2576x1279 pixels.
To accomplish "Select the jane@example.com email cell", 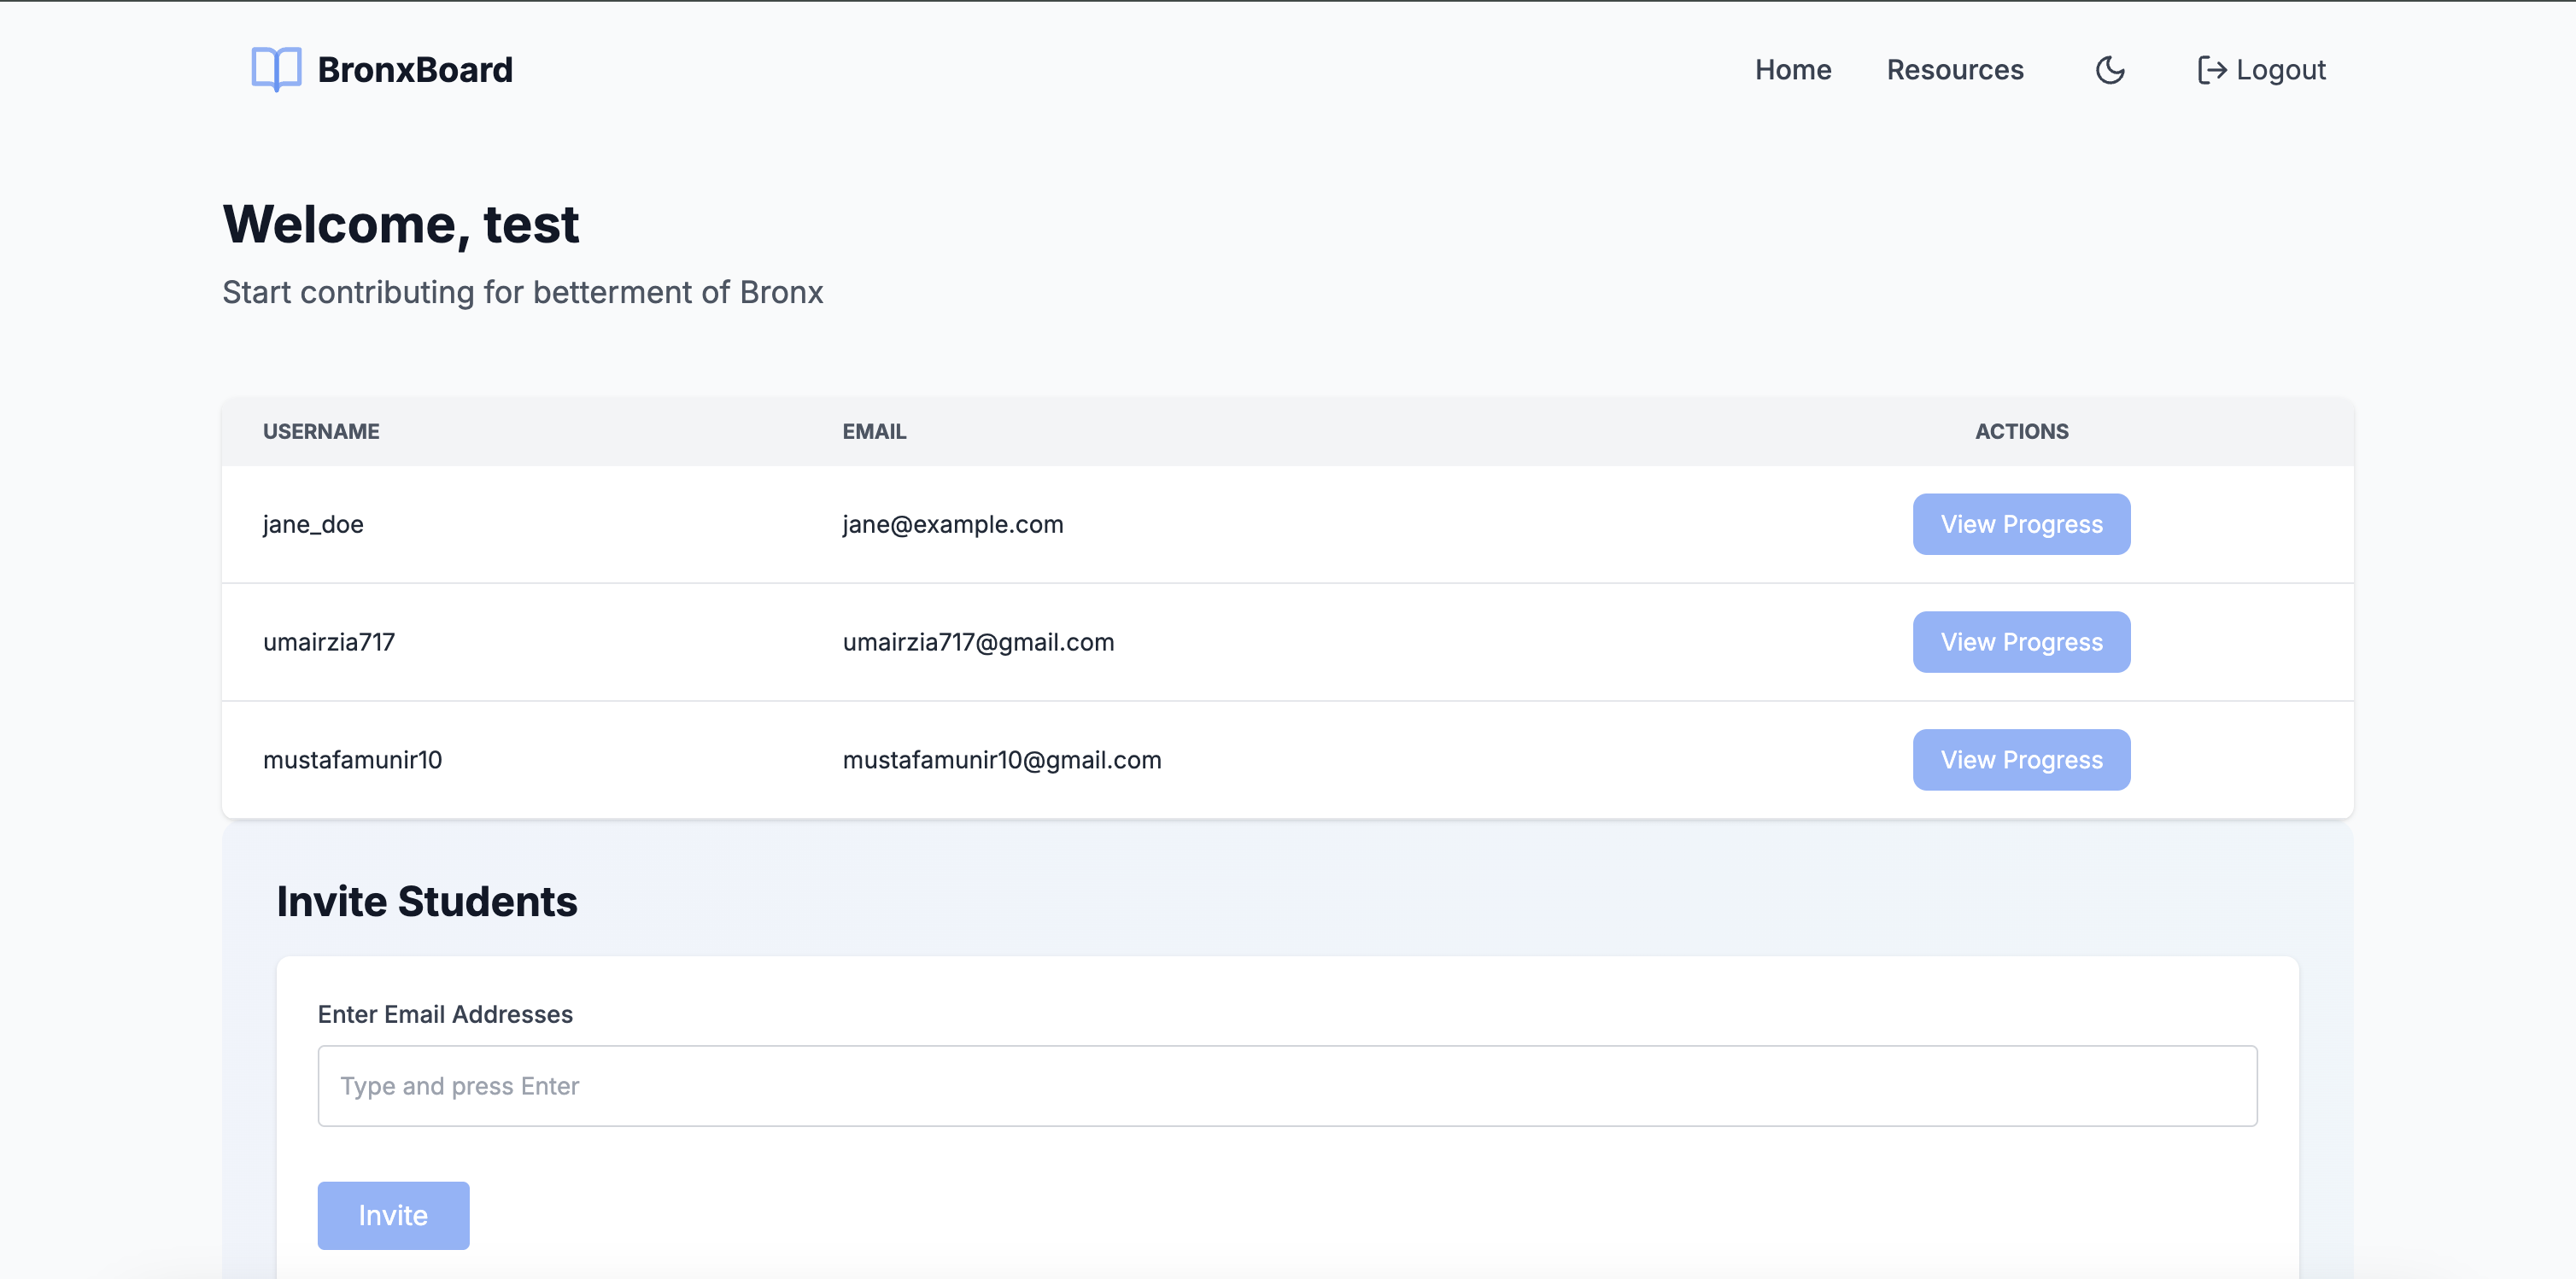I will pyautogui.click(x=952, y=524).
